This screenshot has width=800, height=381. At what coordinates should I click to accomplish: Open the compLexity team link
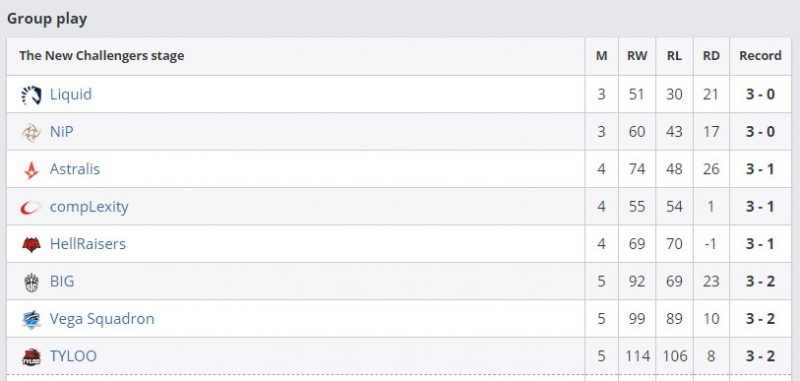(89, 207)
